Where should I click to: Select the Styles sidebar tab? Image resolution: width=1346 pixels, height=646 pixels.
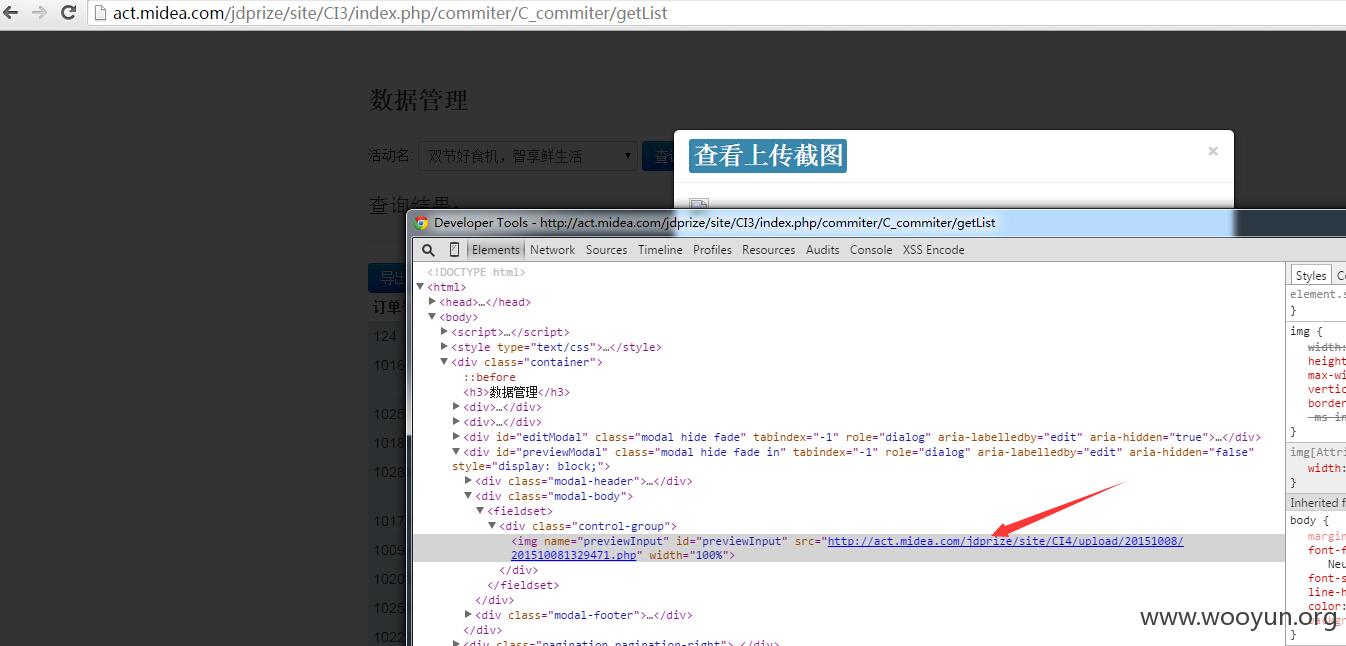point(1310,275)
